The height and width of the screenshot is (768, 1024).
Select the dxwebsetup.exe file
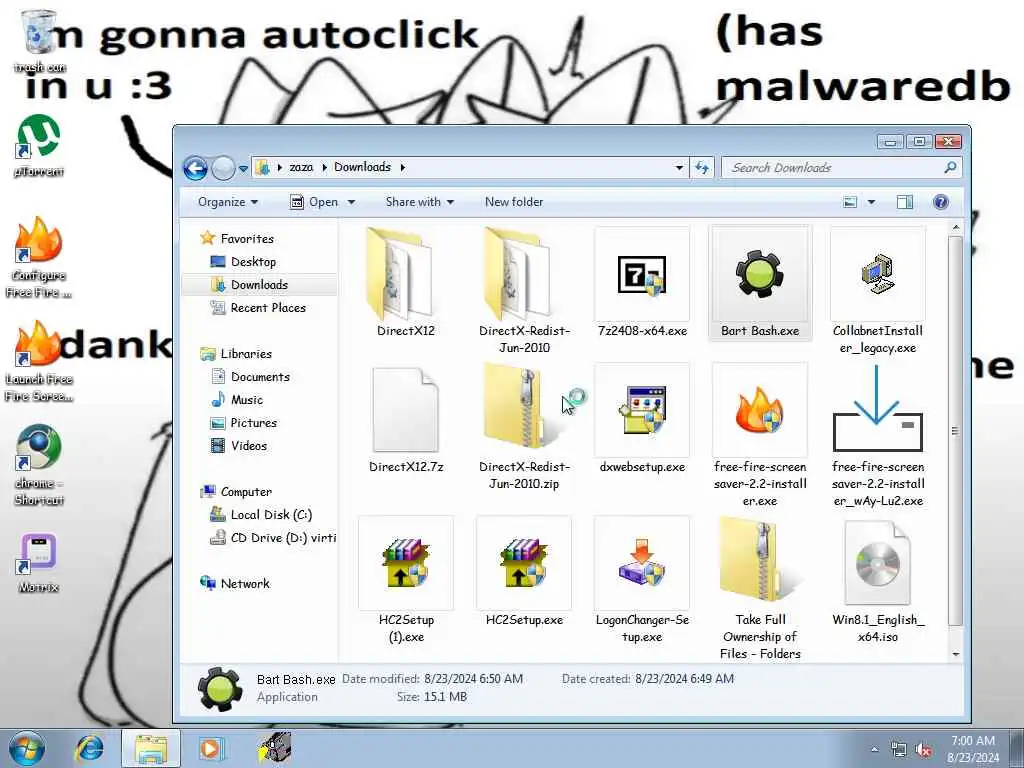(642, 419)
